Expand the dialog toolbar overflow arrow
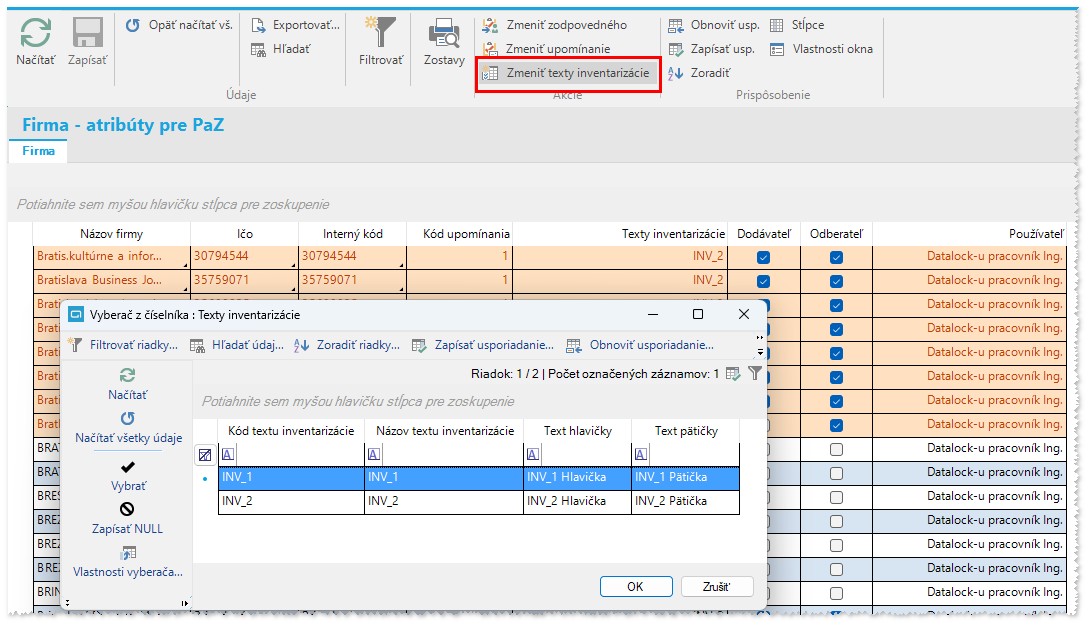 coord(760,345)
